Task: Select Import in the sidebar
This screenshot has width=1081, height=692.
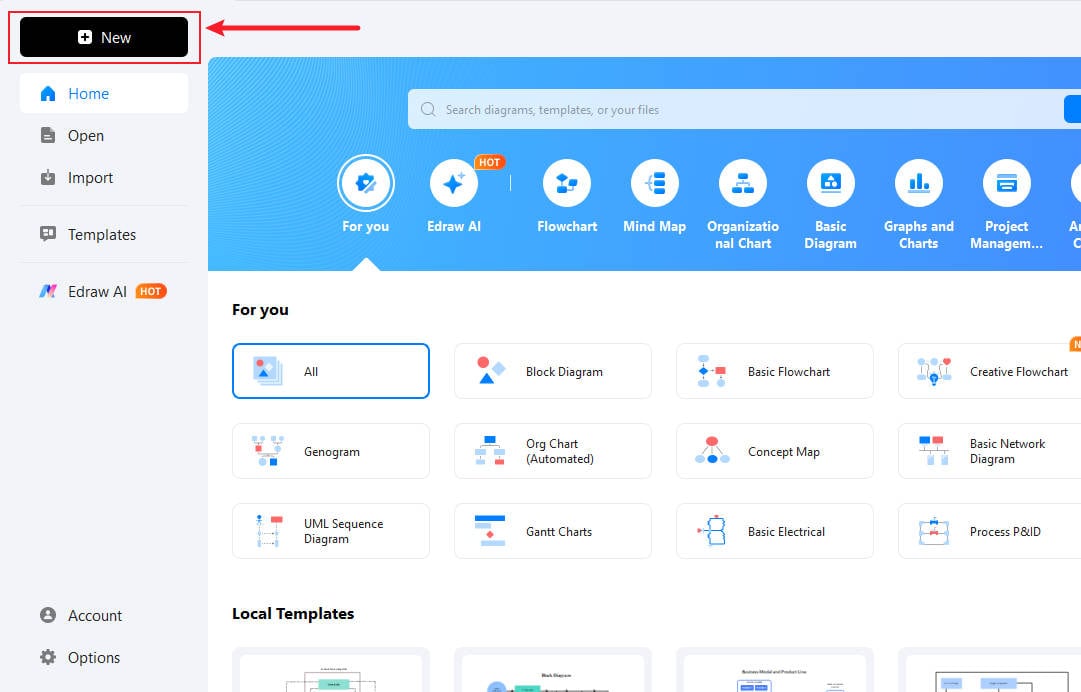Action: coord(104,178)
